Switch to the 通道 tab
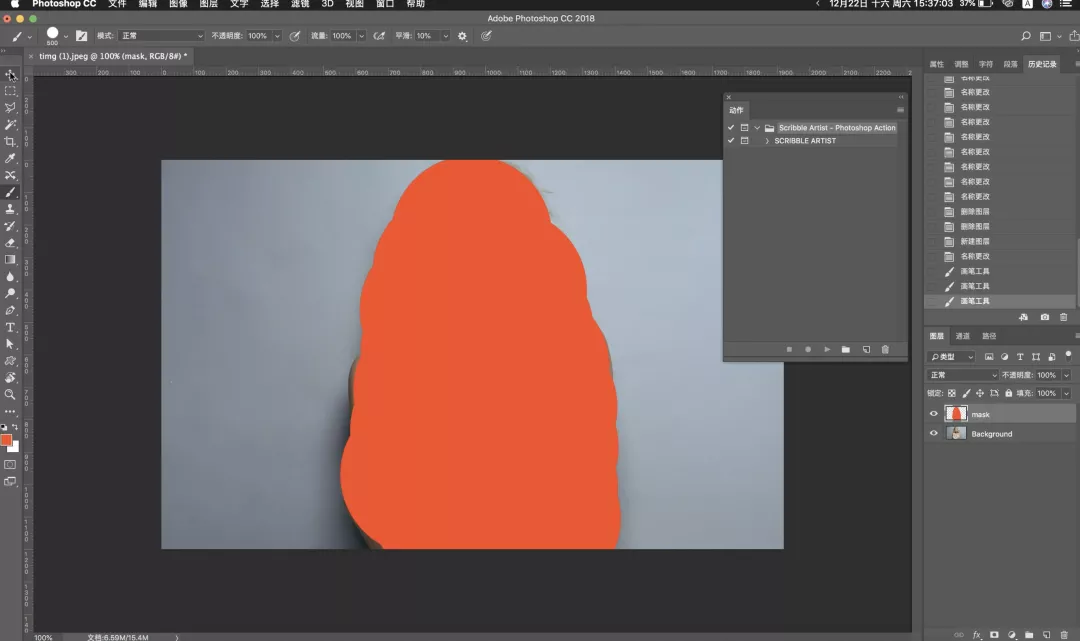This screenshot has width=1080, height=641. tap(962, 336)
